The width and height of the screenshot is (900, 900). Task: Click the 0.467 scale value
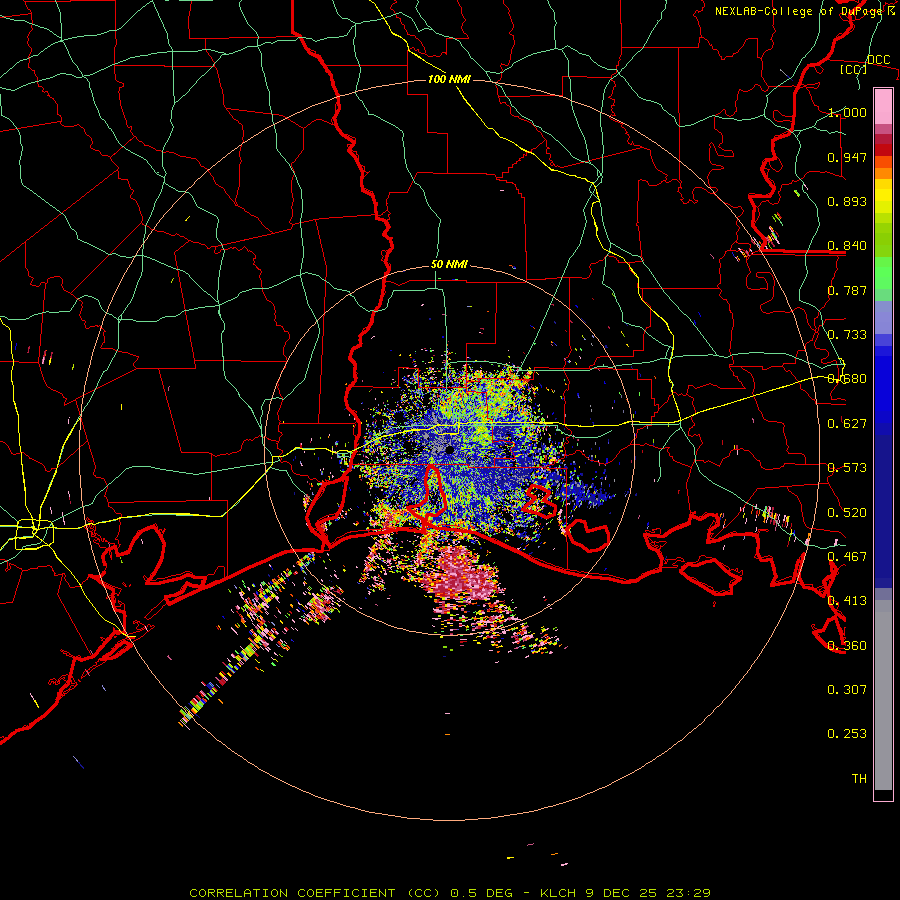tap(847, 557)
